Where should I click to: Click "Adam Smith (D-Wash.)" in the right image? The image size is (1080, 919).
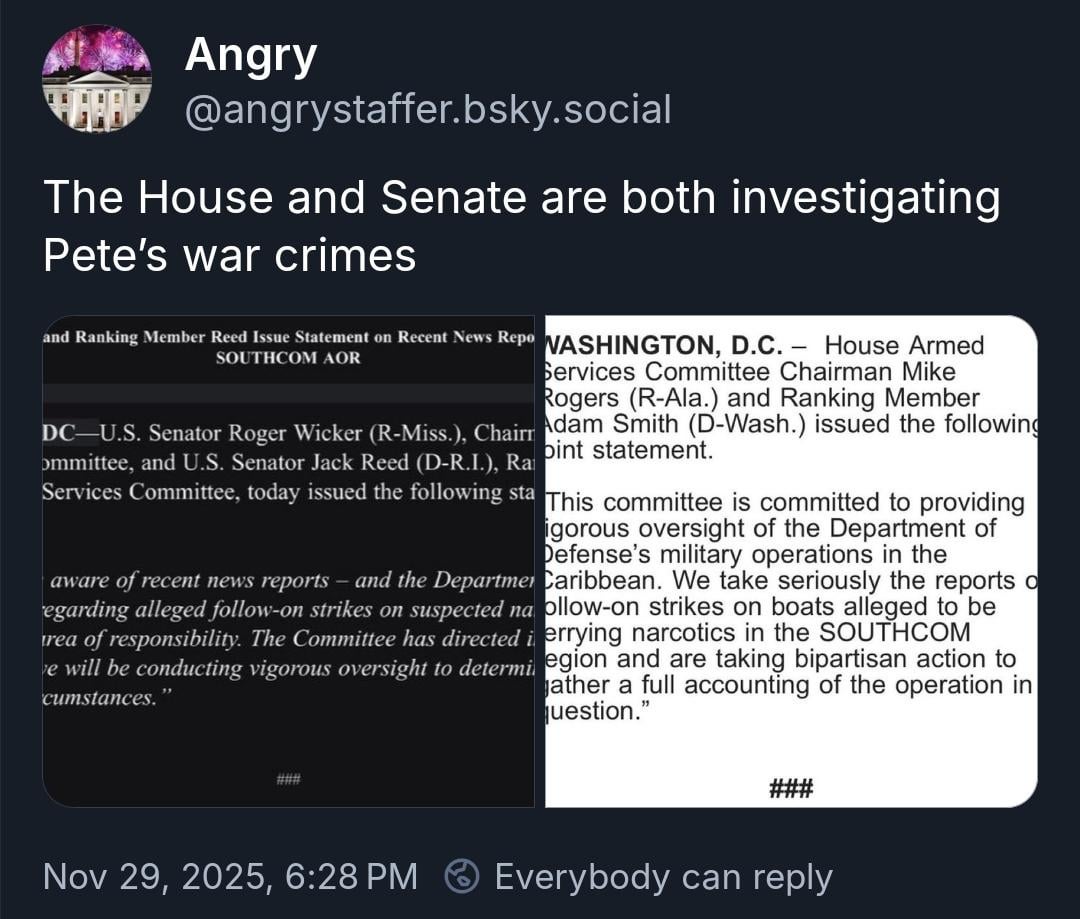(675, 423)
